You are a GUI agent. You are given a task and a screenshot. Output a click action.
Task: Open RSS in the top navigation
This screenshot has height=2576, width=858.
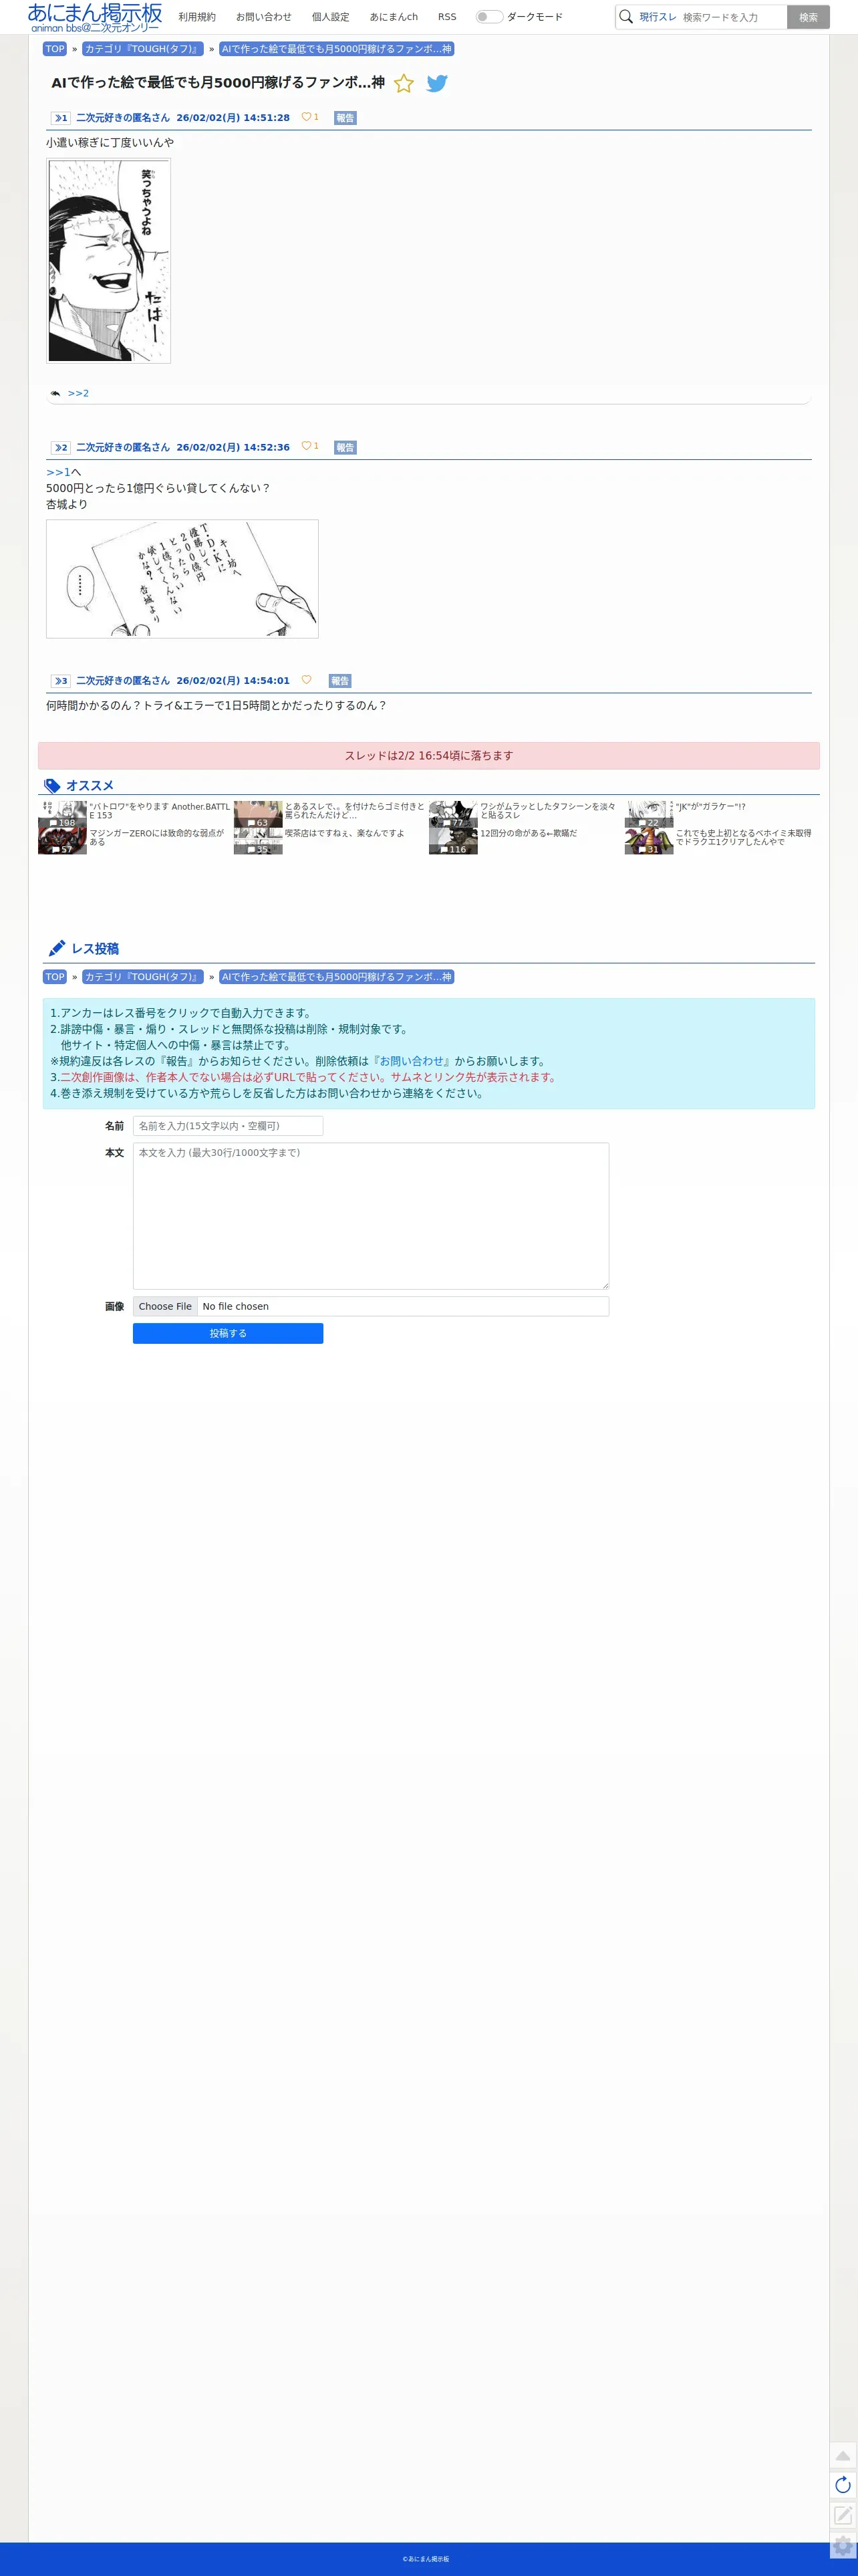pos(447,17)
